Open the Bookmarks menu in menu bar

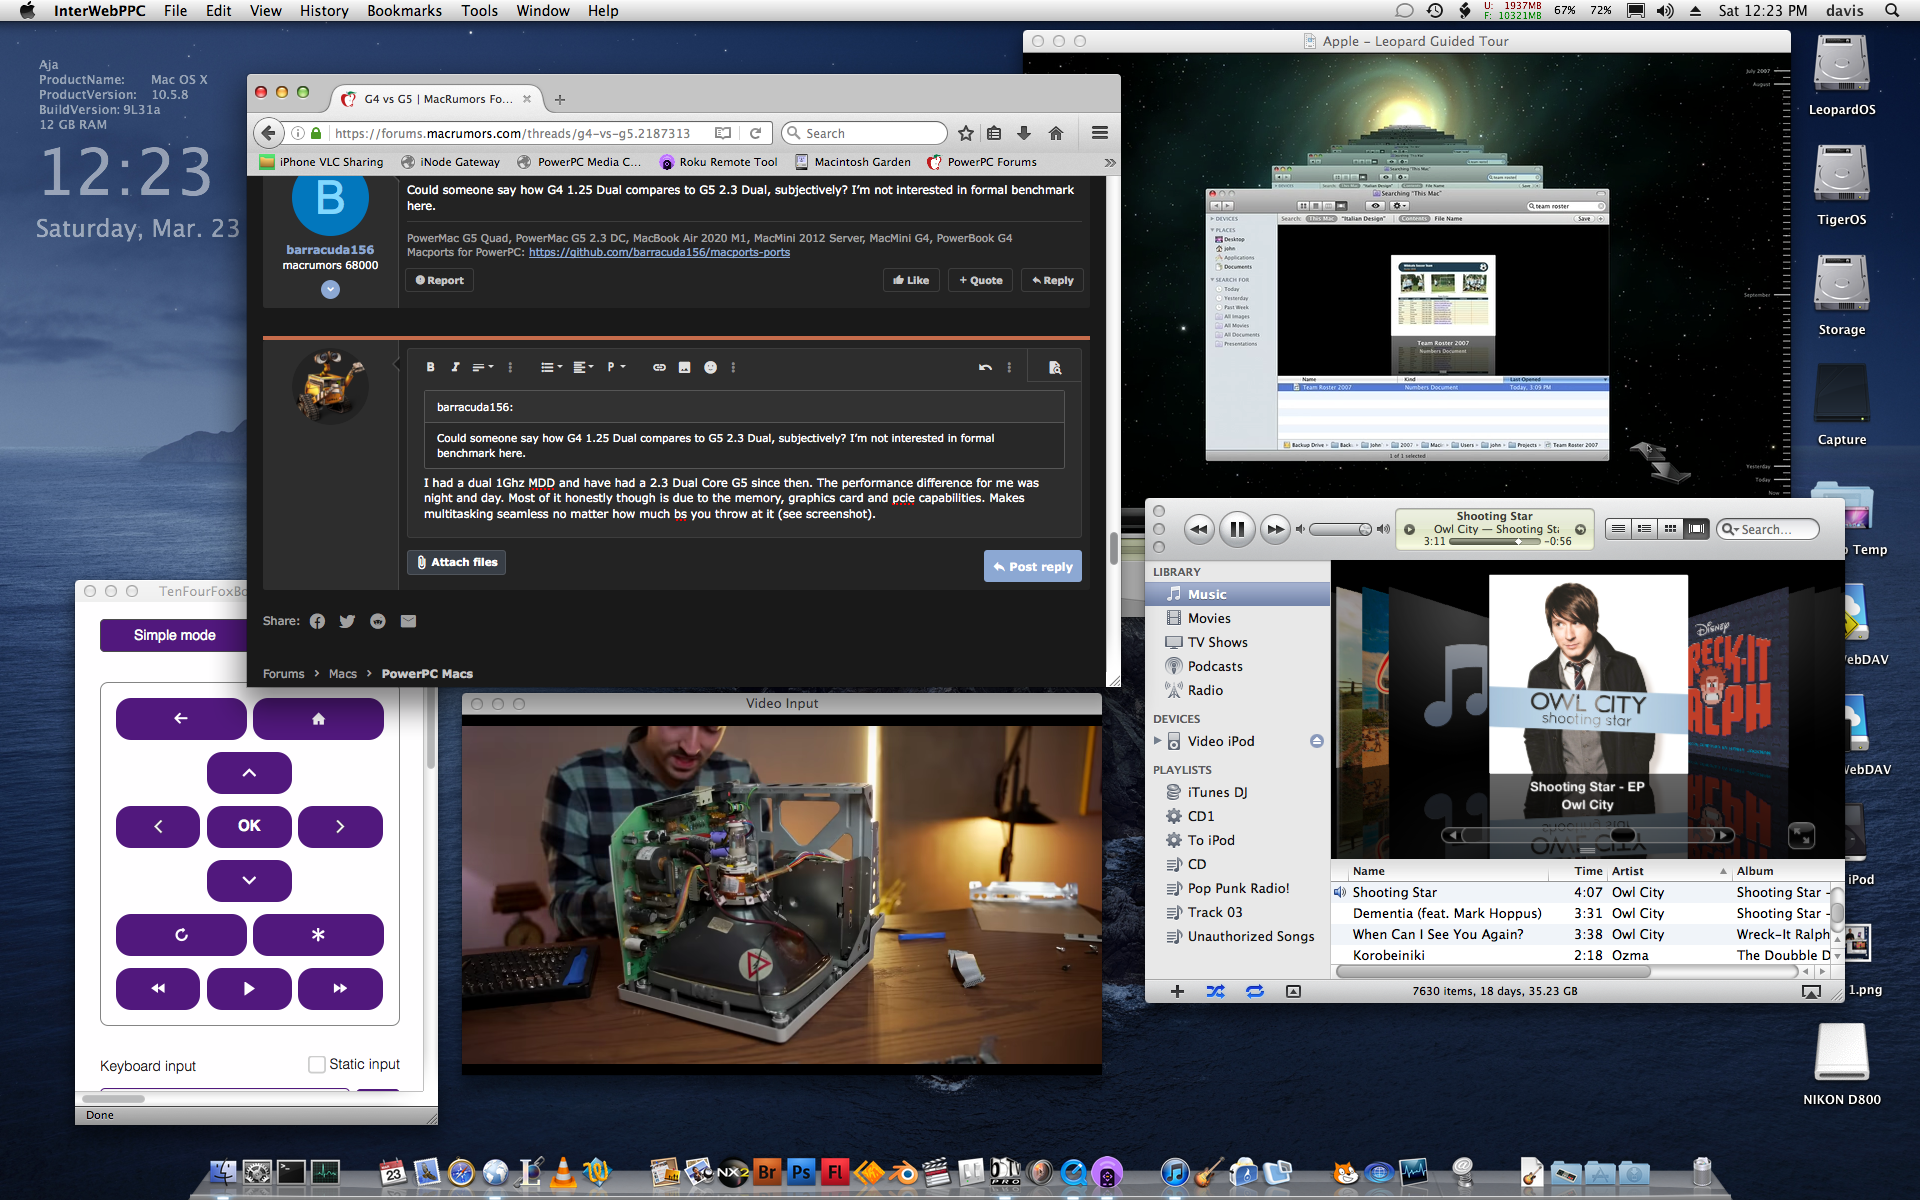tap(404, 11)
